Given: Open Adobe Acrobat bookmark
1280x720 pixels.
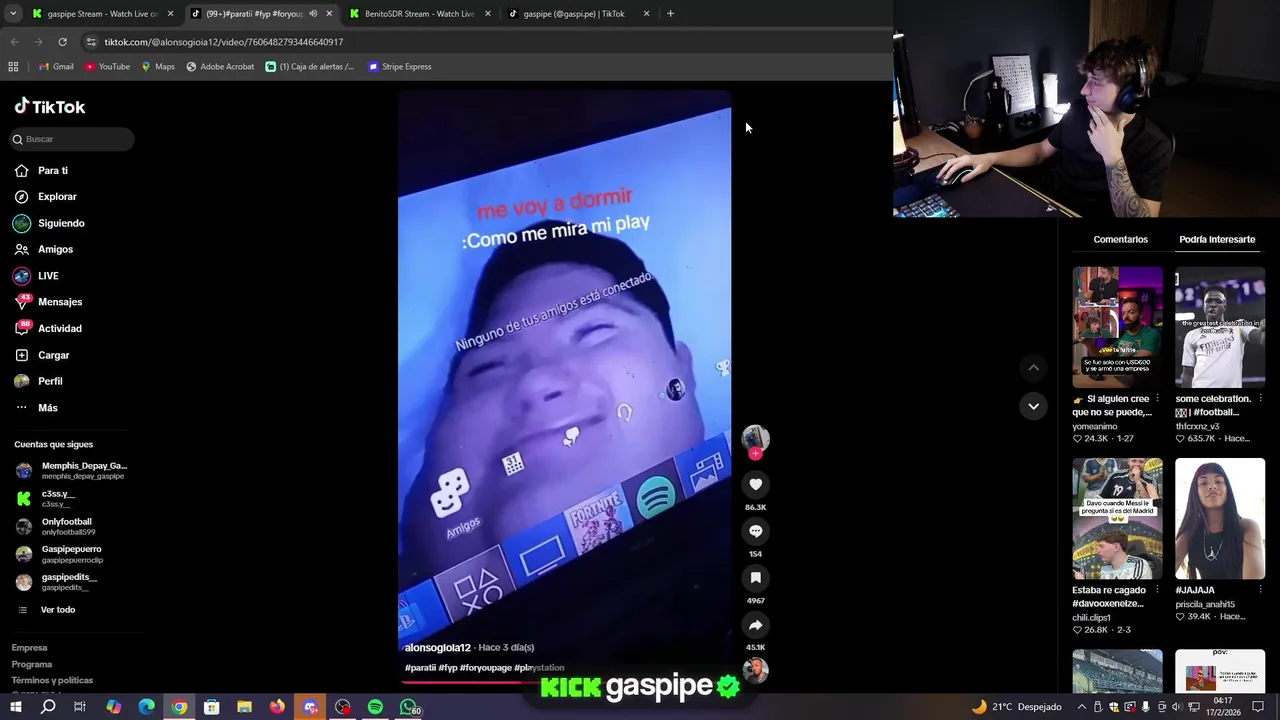Looking at the screenshot, I should (x=220, y=67).
